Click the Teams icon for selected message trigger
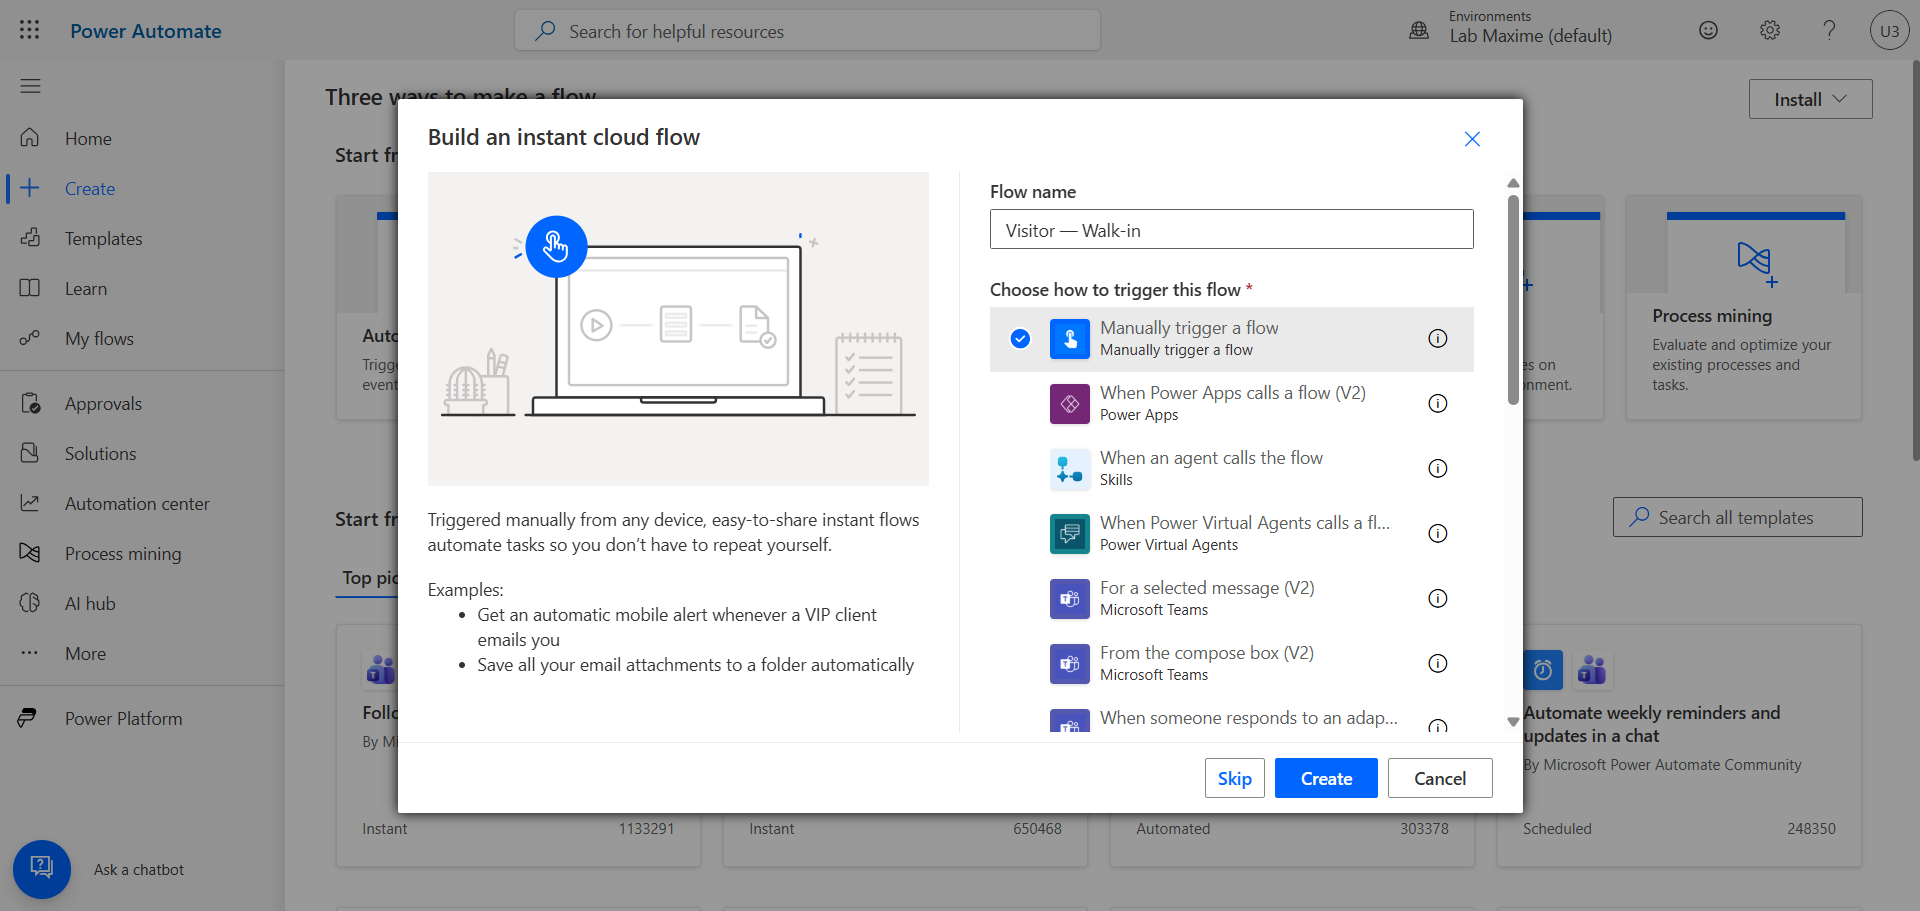Viewport: 1920px width, 911px height. 1070,599
